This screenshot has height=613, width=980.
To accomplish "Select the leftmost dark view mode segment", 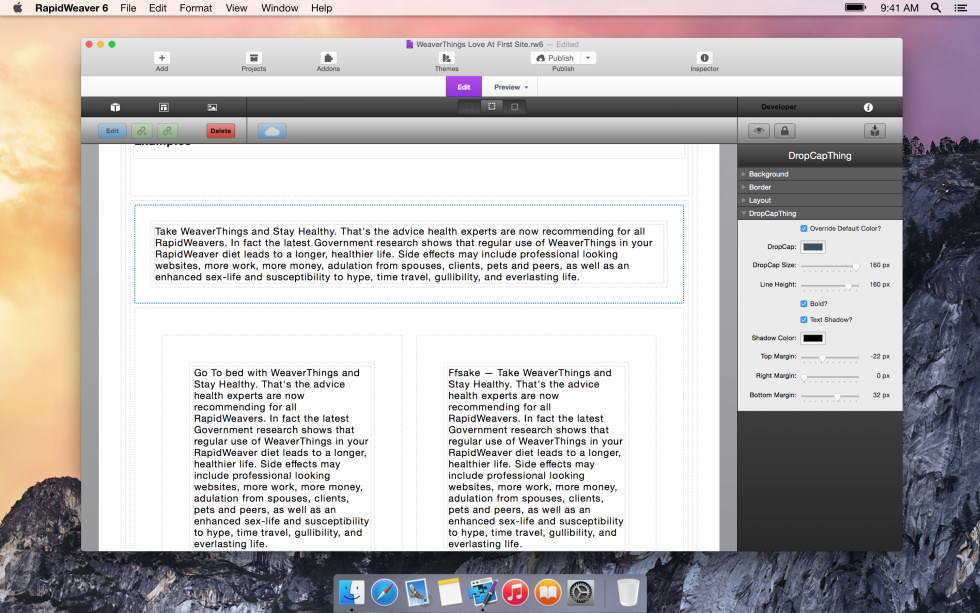I will pos(469,107).
